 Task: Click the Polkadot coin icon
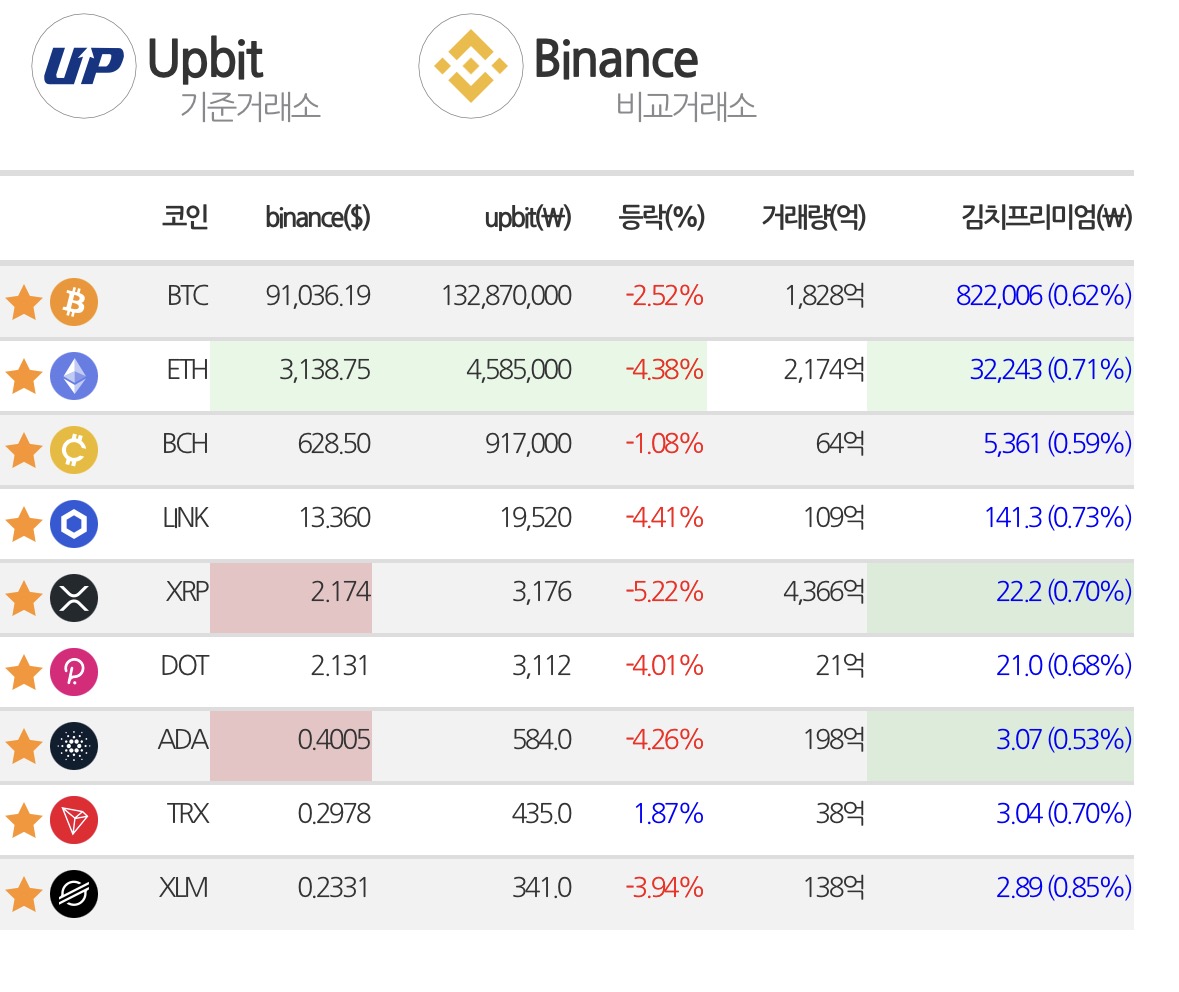pyautogui.click(x=74, y=672)
